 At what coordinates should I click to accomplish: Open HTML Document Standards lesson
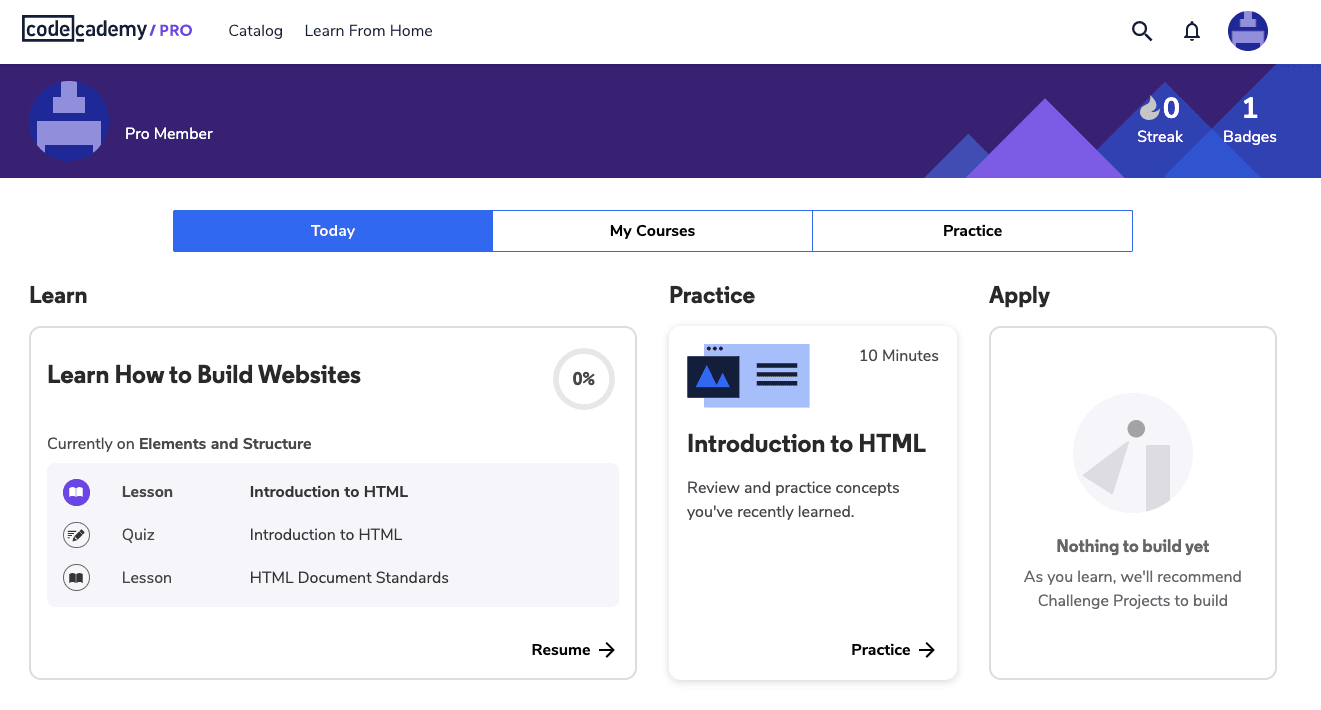(x=333, y=578)
